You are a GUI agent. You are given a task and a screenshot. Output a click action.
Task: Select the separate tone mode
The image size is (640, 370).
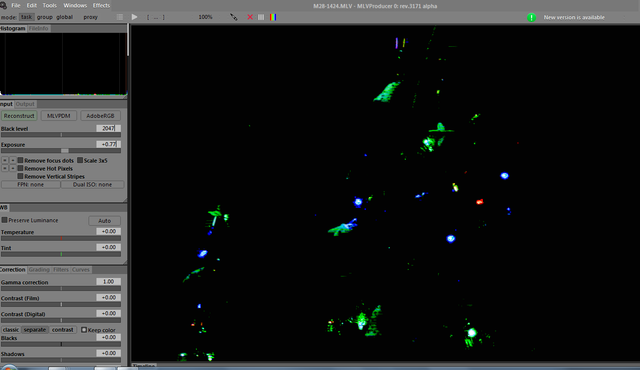click(35, 330)
